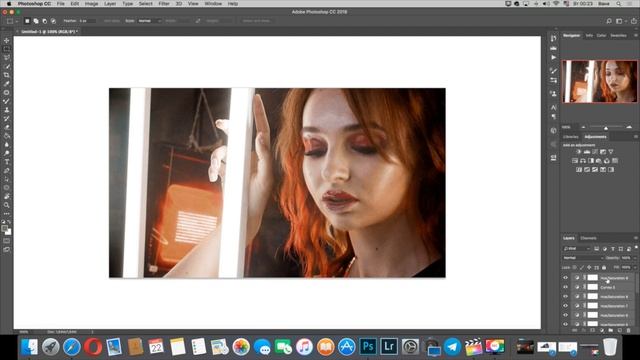This screenshot has height=360, width=640.
Task: Add a layer mask
Action: click(x=593, y=330)
